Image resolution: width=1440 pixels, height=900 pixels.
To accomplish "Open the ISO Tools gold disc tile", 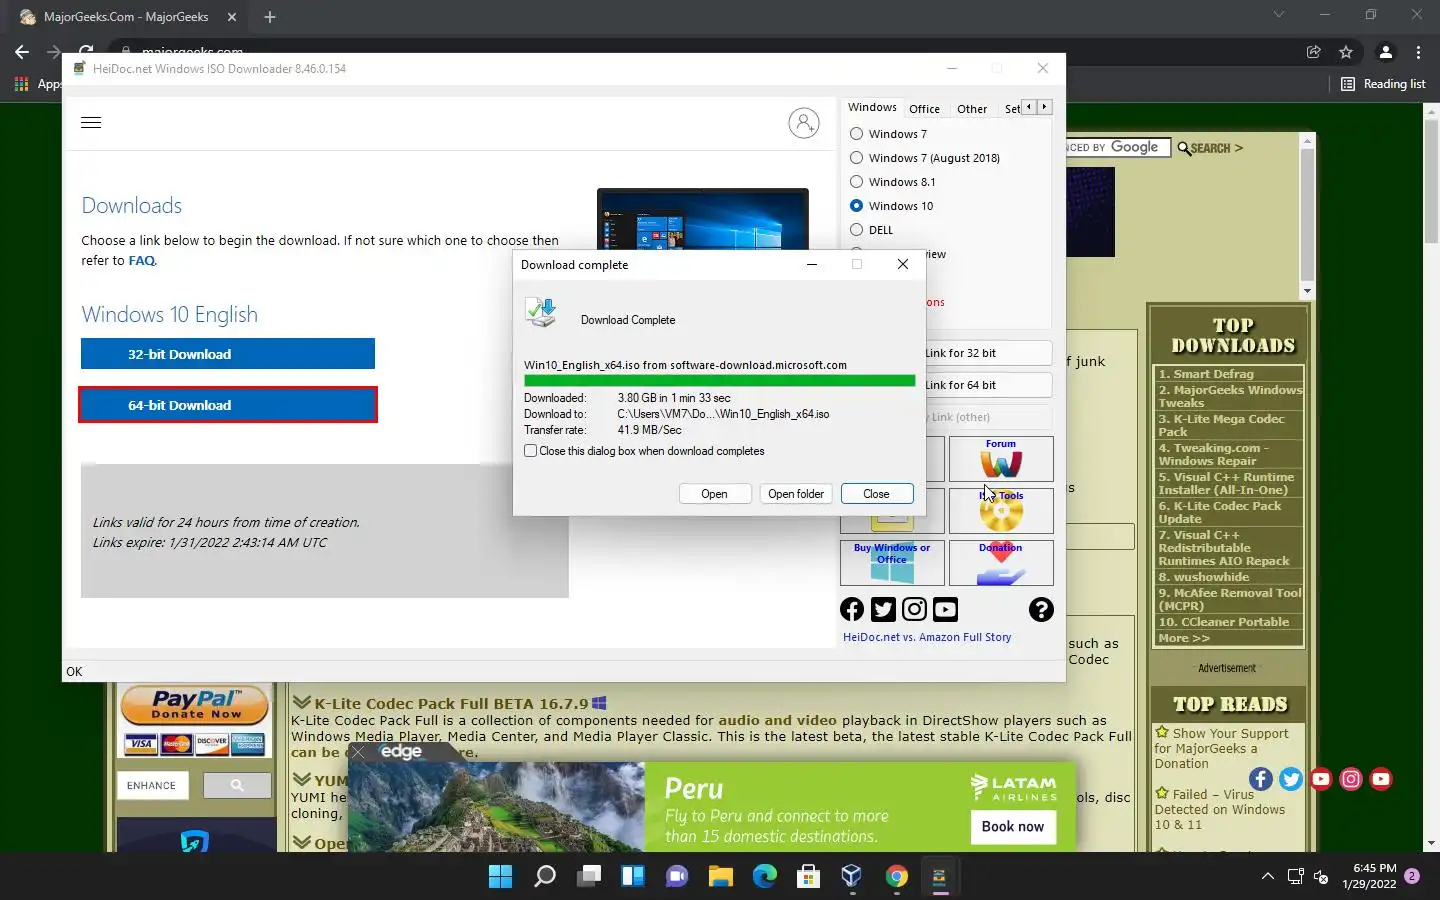I will 1001,511.
